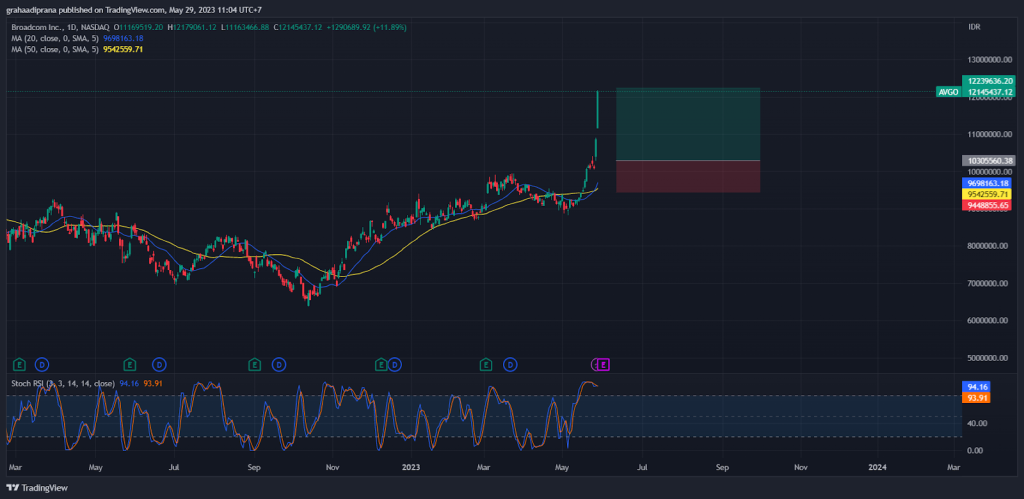The width and height of the screenshot is (1024, 499).
Task: Click the 9698163.18 value in MA 20 legend
Action: coord(123,39)
